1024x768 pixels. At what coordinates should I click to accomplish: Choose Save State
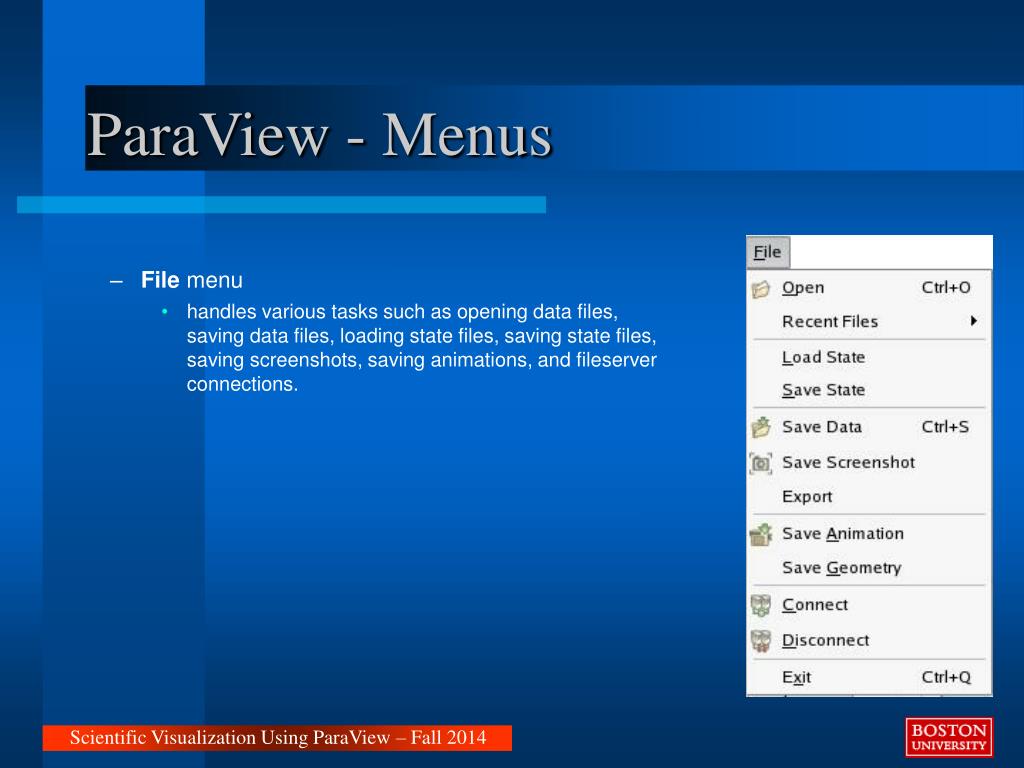tap(869, 390)
